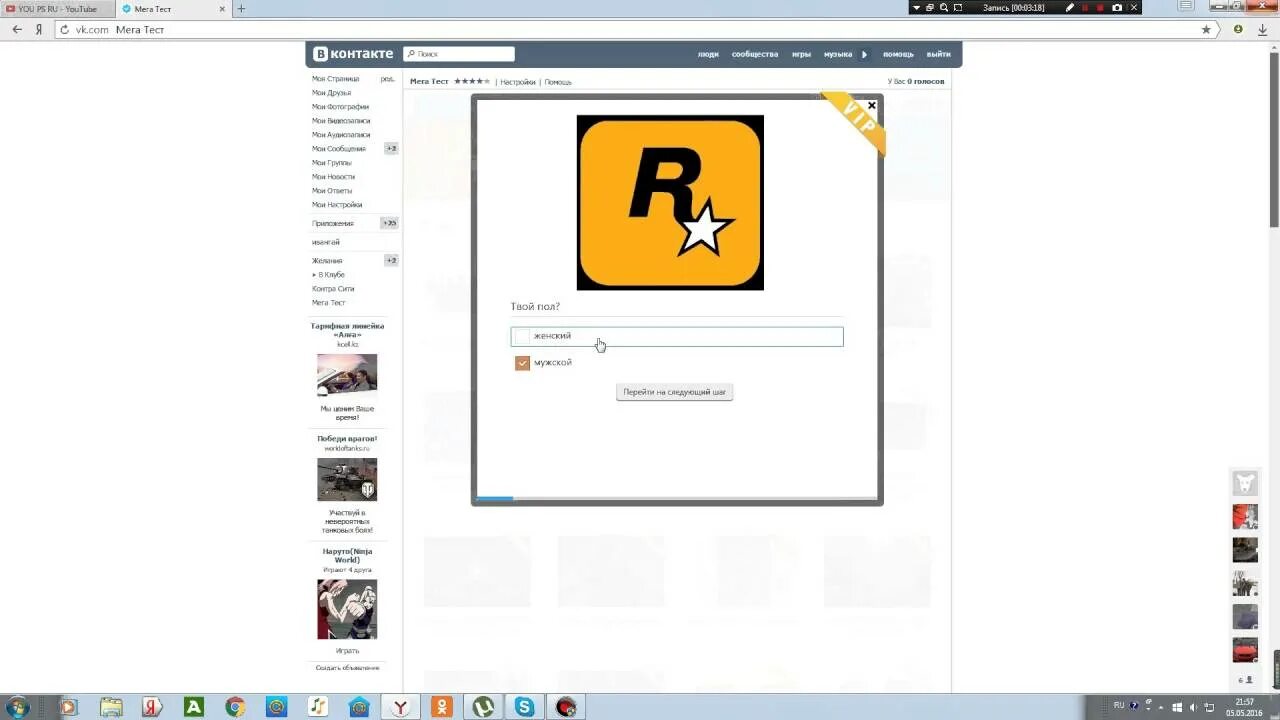1280x720 pixels.
Task: Click Создать объявление link
Action: click(x=347, y=668)
